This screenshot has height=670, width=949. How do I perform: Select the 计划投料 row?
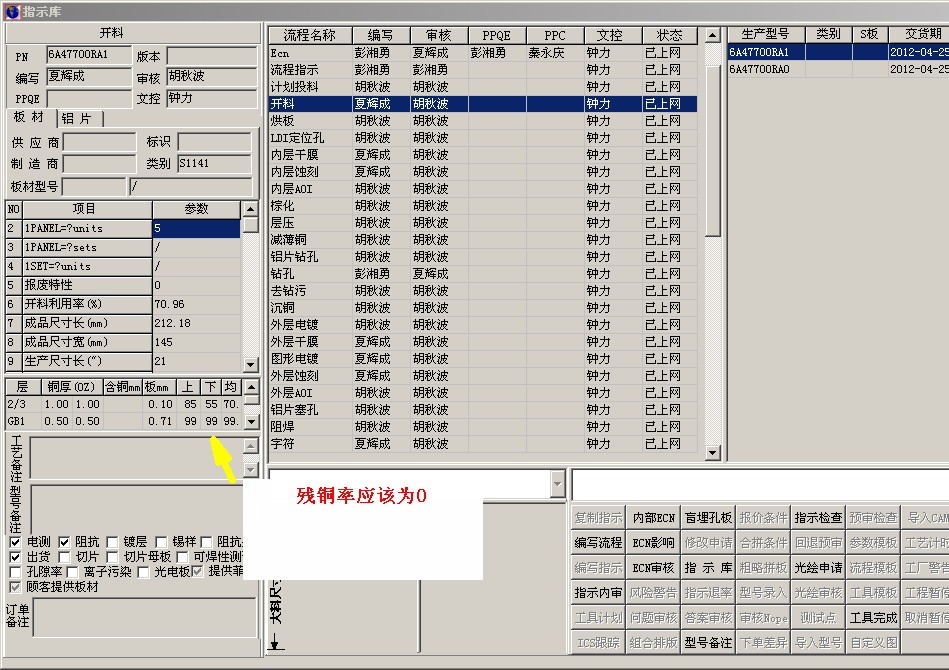point(483,87)
